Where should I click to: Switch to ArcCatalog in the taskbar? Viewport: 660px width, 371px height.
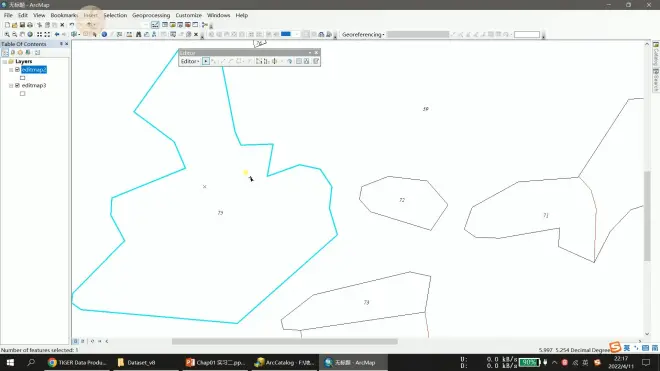tap(285, 363)
